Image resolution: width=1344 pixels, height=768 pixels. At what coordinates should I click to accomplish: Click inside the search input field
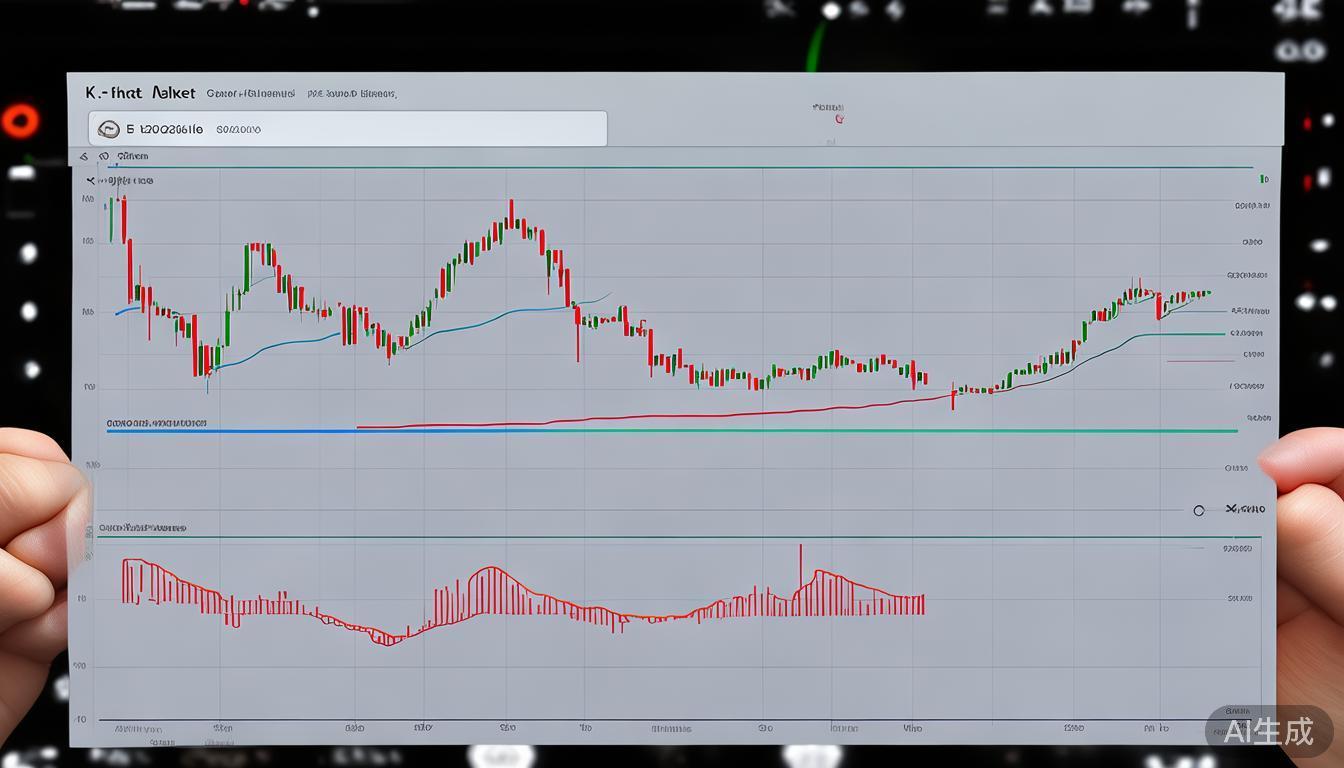pos(400,129)
